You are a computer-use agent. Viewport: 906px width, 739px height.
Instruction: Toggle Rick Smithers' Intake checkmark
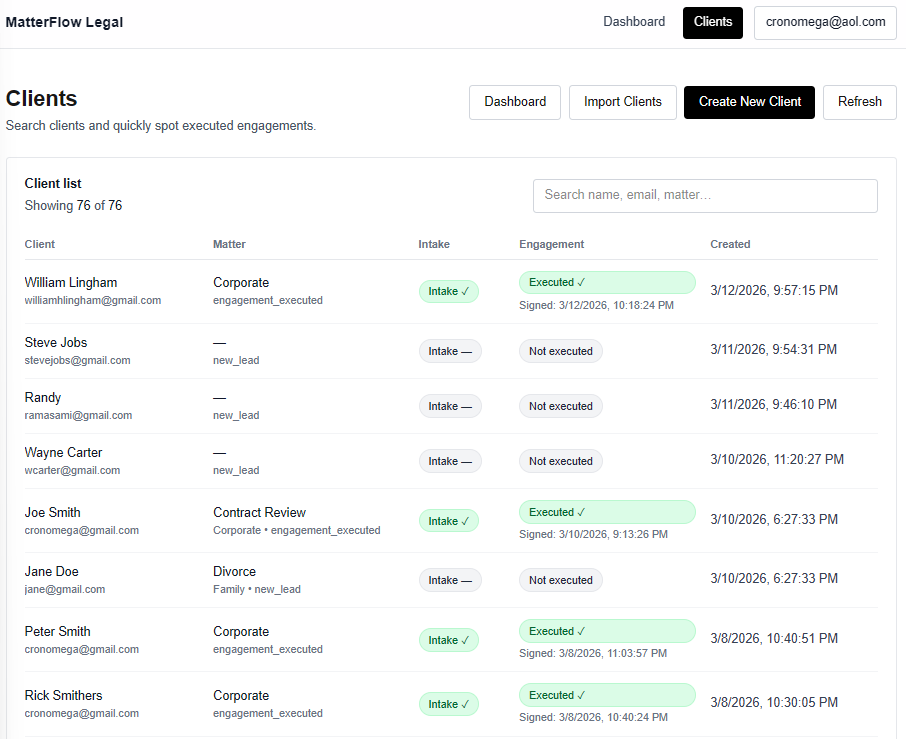pos(448,704)
